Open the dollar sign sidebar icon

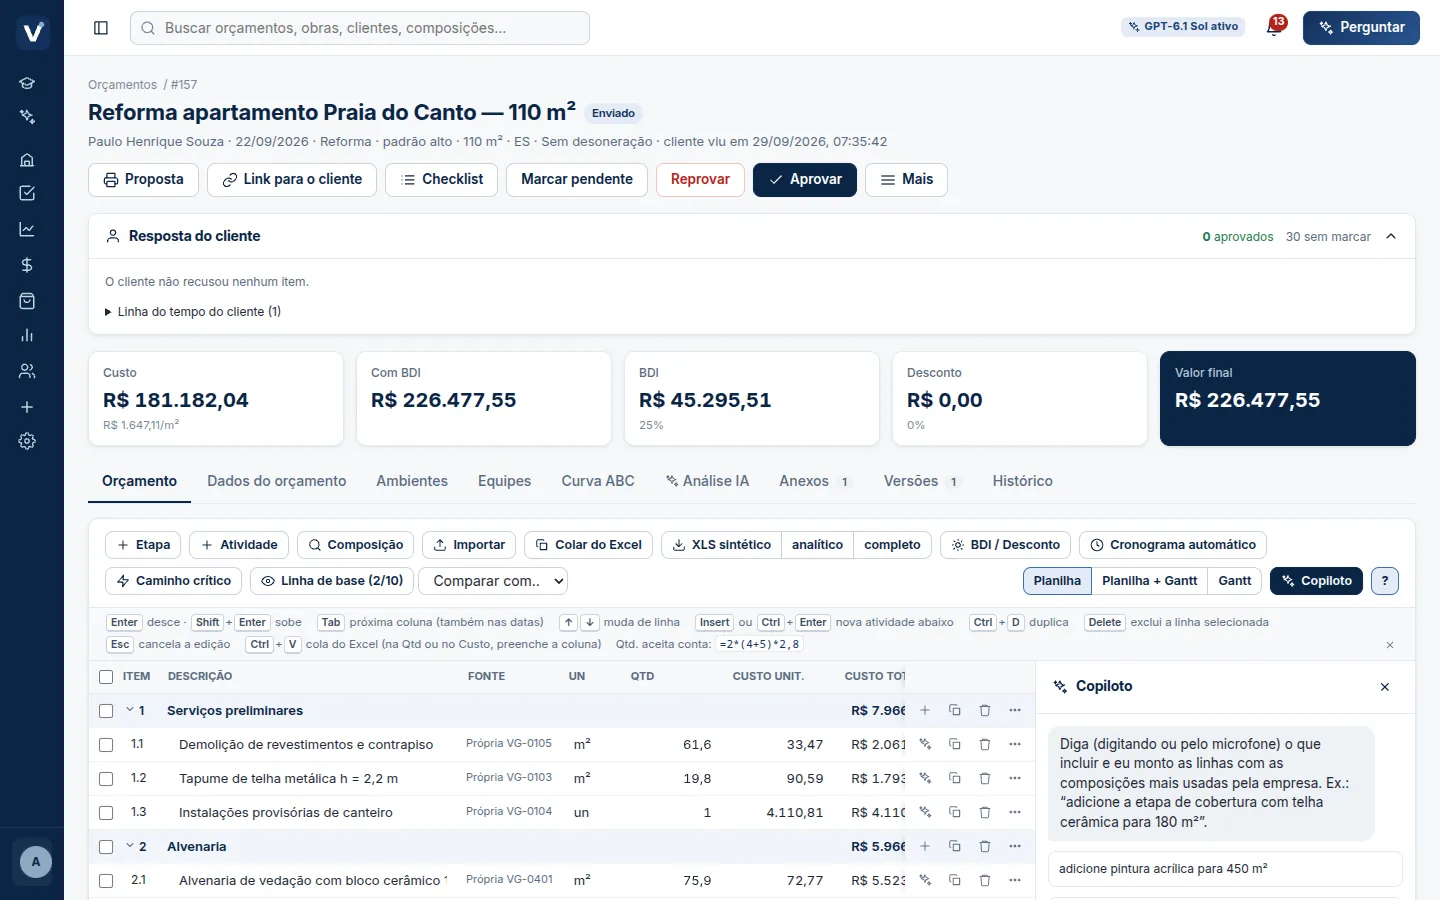coord(27,265)
